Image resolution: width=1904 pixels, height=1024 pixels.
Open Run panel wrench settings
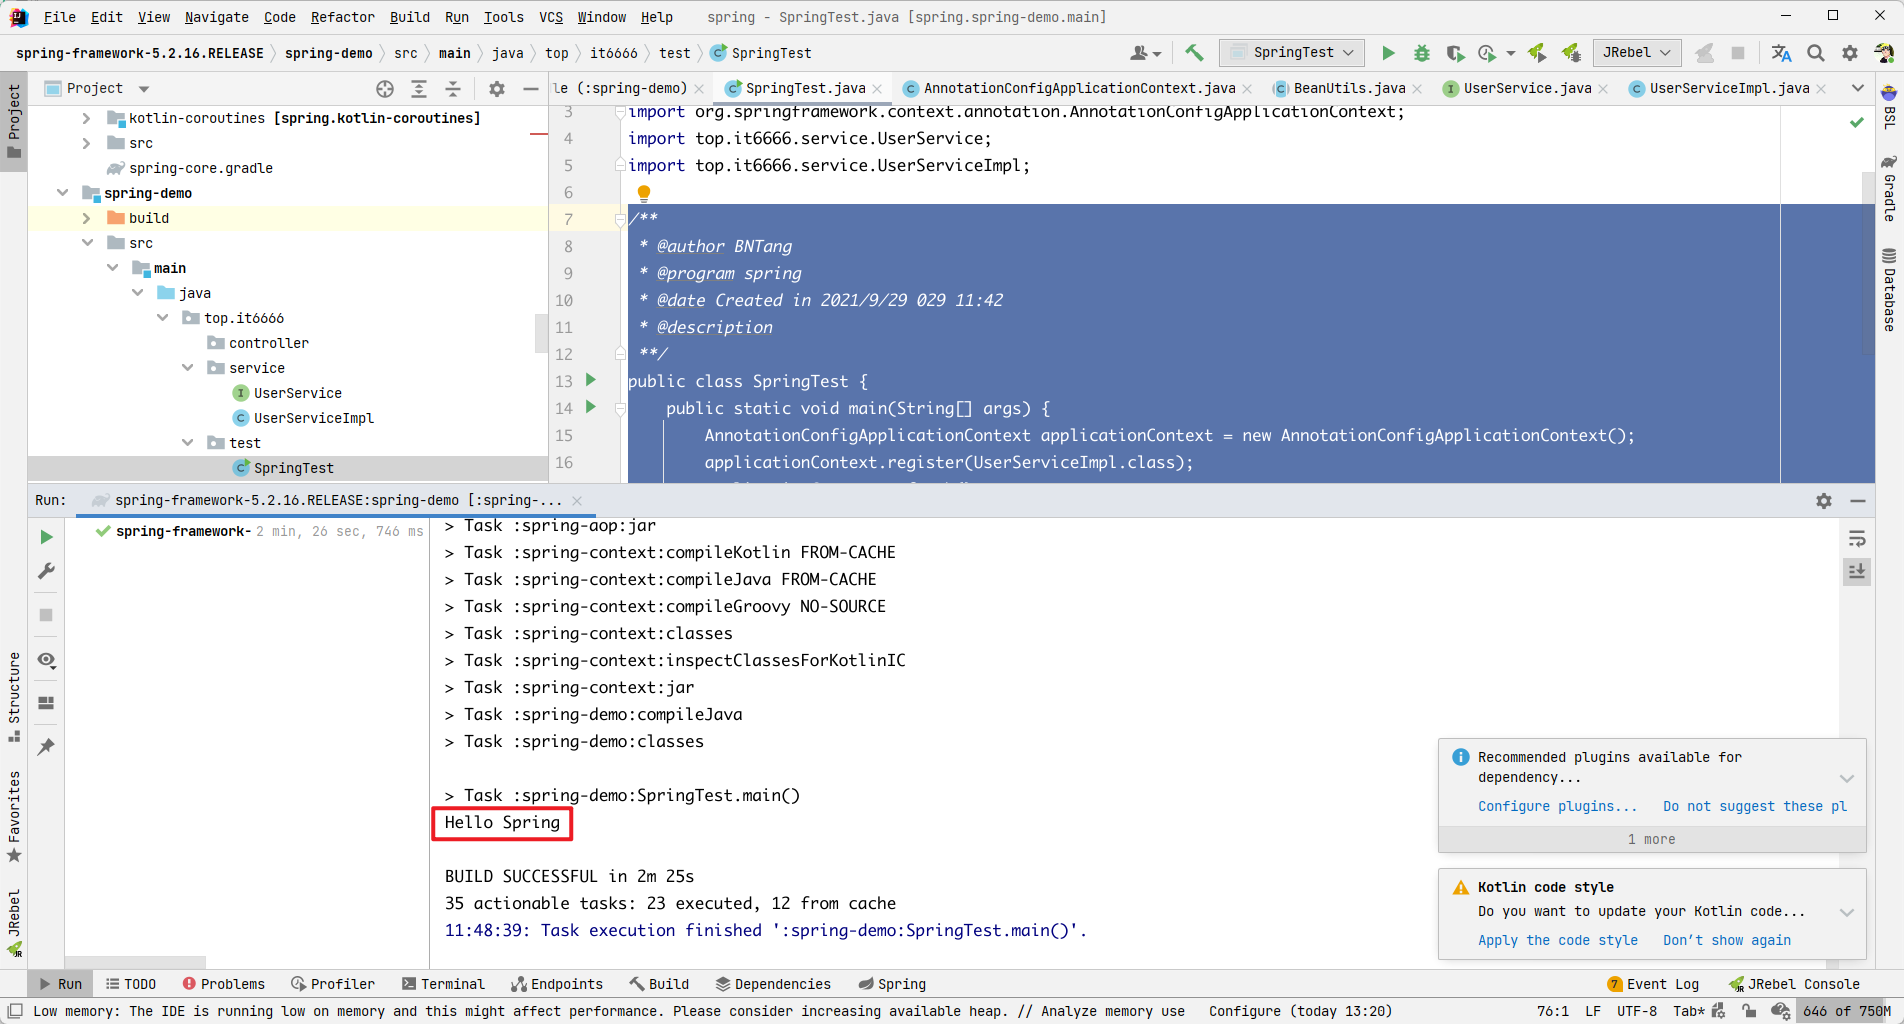coord(46,571)
